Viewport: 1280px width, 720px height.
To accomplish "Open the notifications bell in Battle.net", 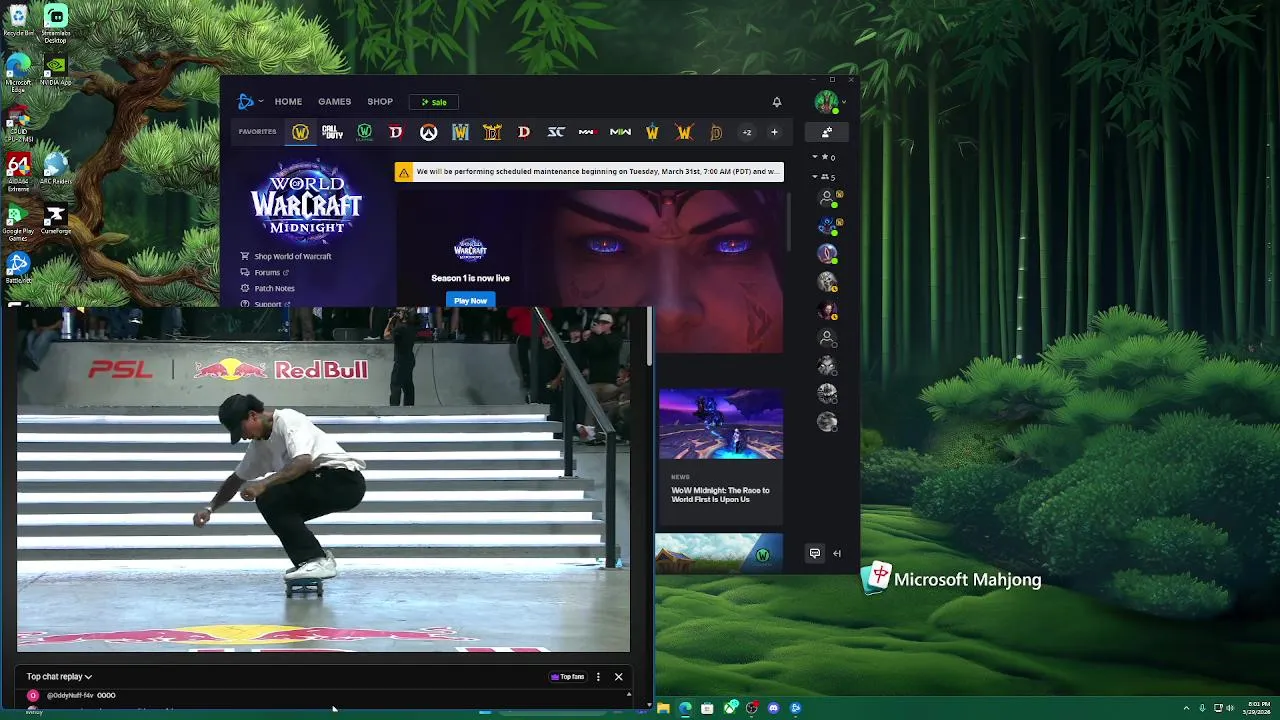I will (776, 101).
